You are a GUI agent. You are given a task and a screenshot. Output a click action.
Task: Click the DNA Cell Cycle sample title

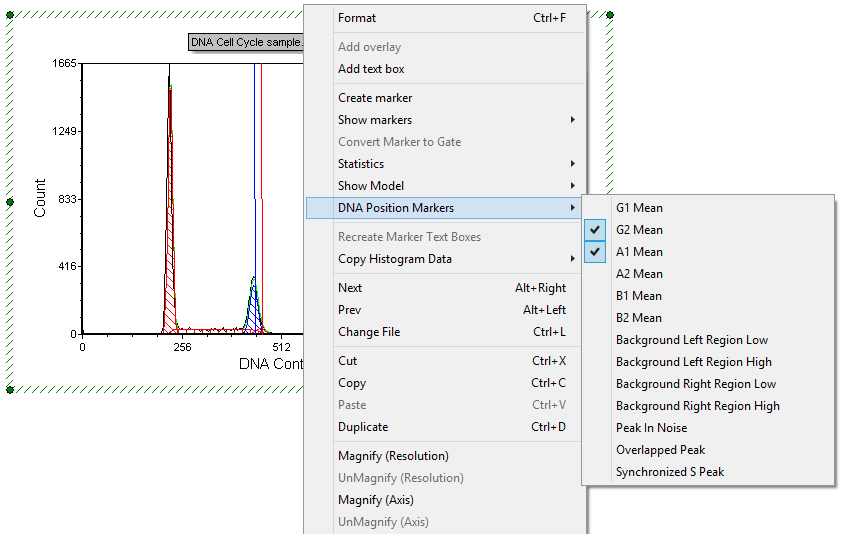[246, 43]
